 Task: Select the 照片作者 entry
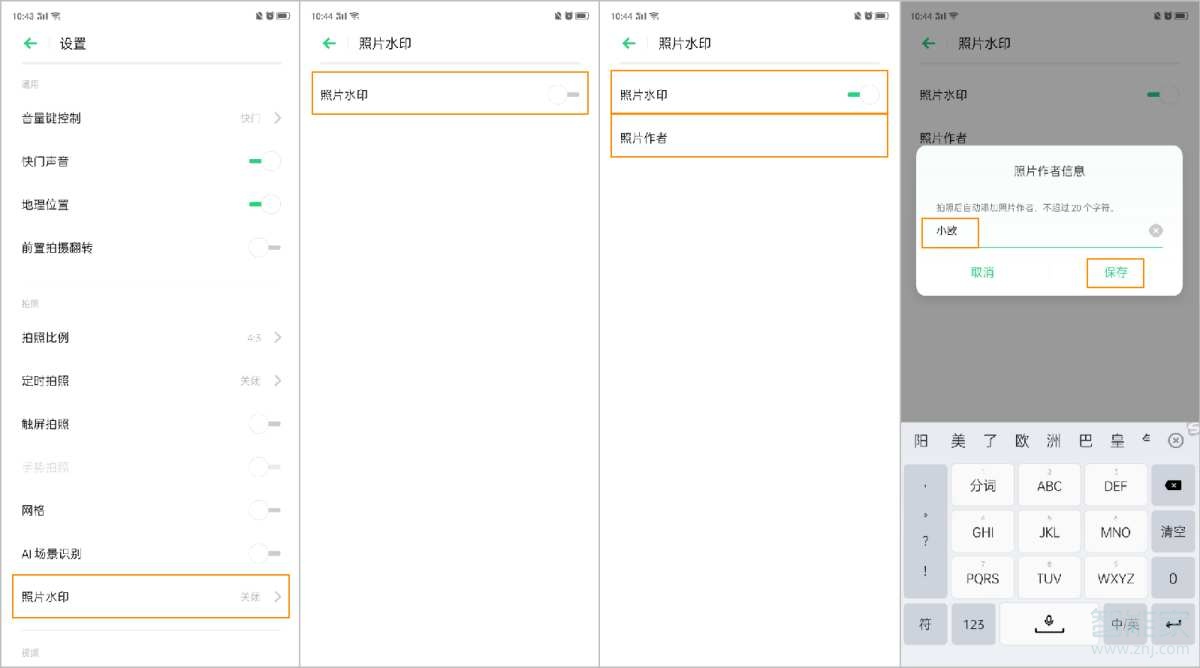pos(750,137)
